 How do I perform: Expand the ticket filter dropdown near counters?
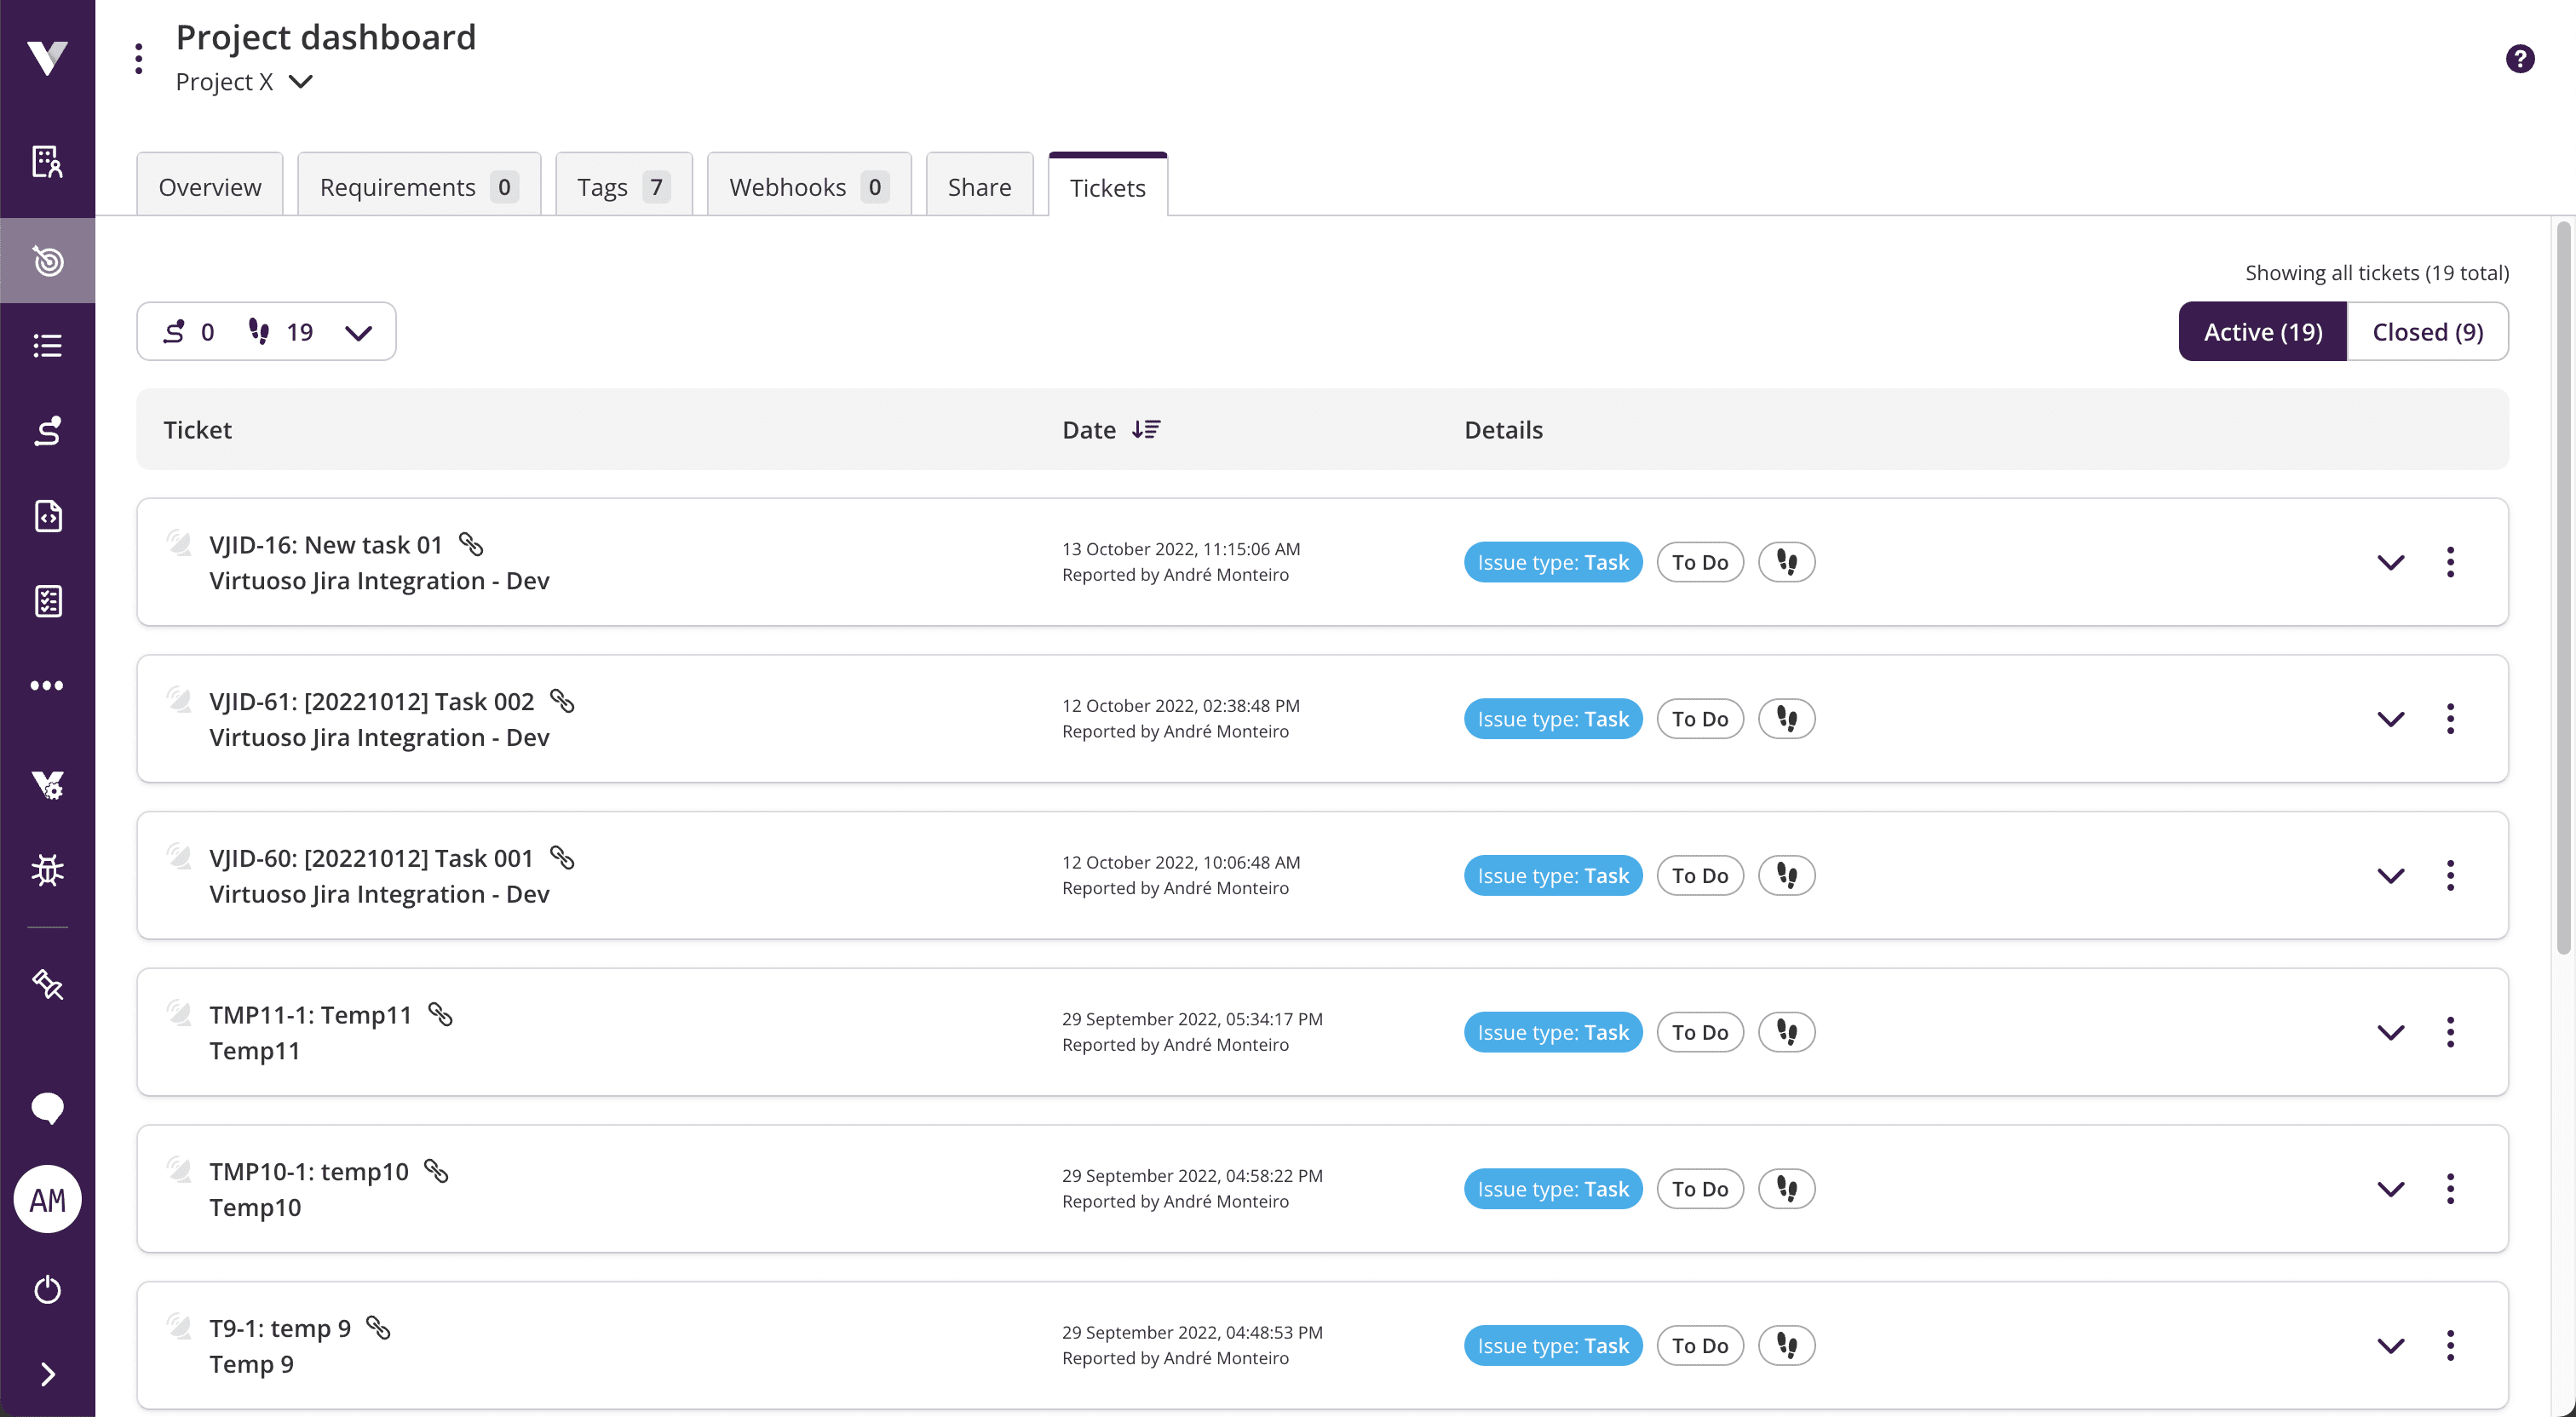tap(359, 331)
